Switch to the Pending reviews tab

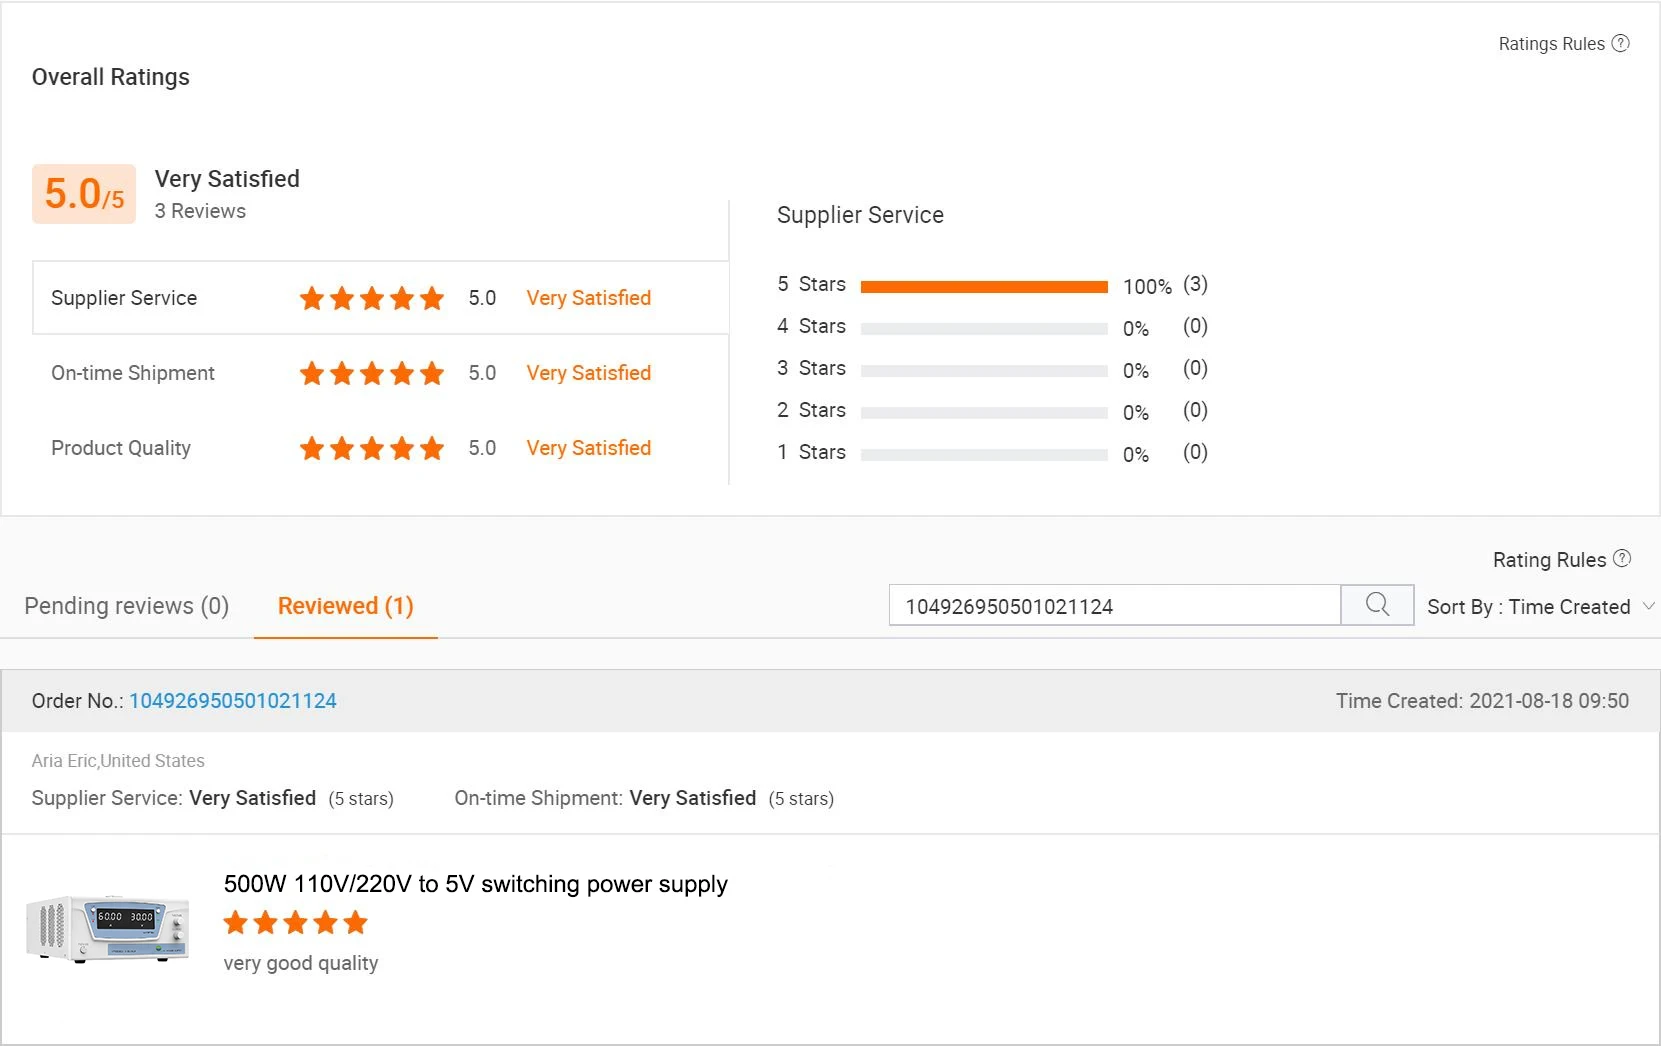tap(127, 606)
